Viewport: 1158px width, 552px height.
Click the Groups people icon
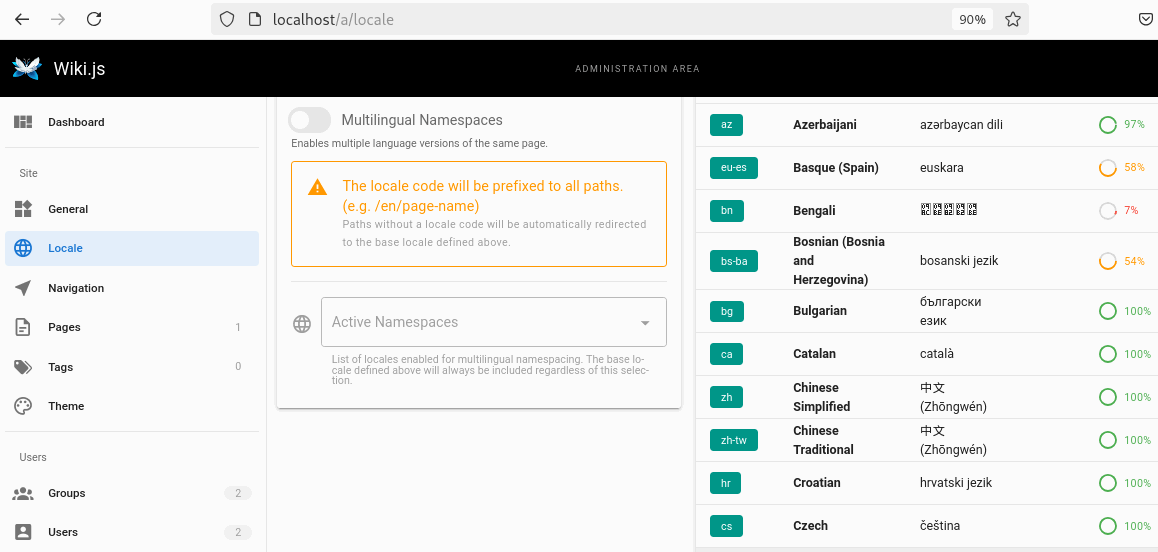coord(23,493)
